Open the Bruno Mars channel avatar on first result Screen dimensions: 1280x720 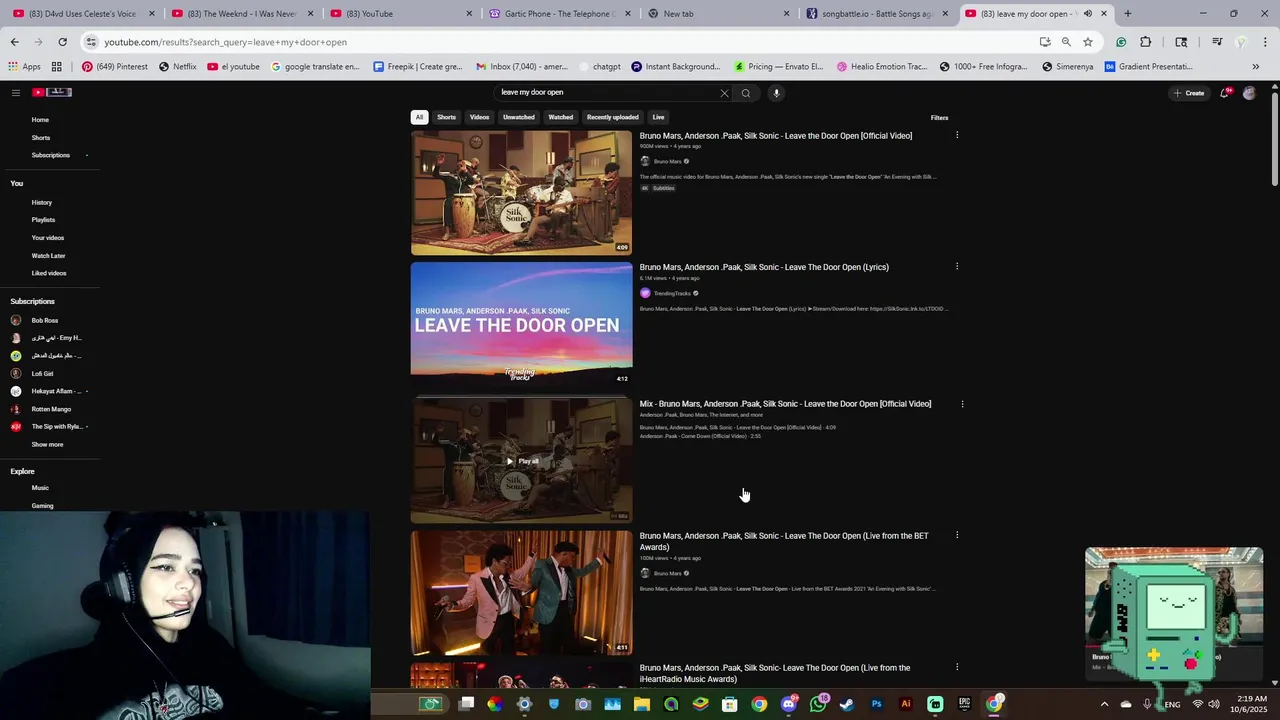point(645,161)
